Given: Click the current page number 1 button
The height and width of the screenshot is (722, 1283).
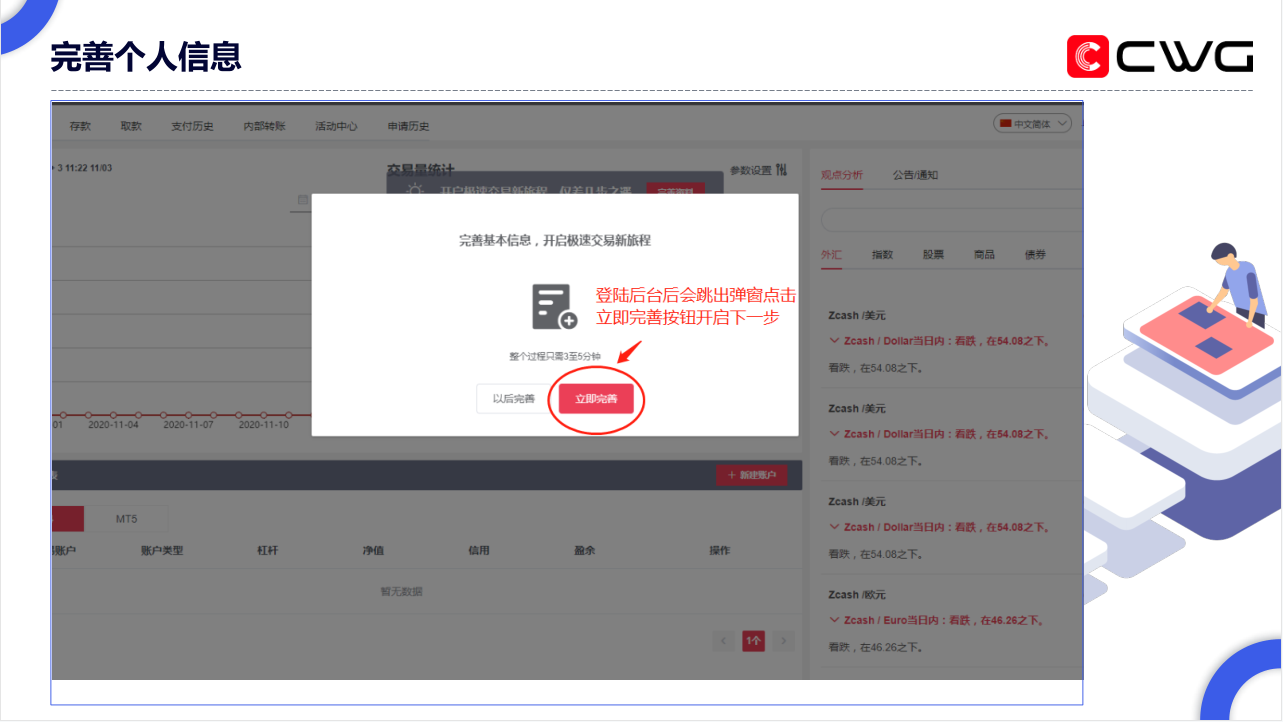Looking at the screenshot, I should point(753,641).
